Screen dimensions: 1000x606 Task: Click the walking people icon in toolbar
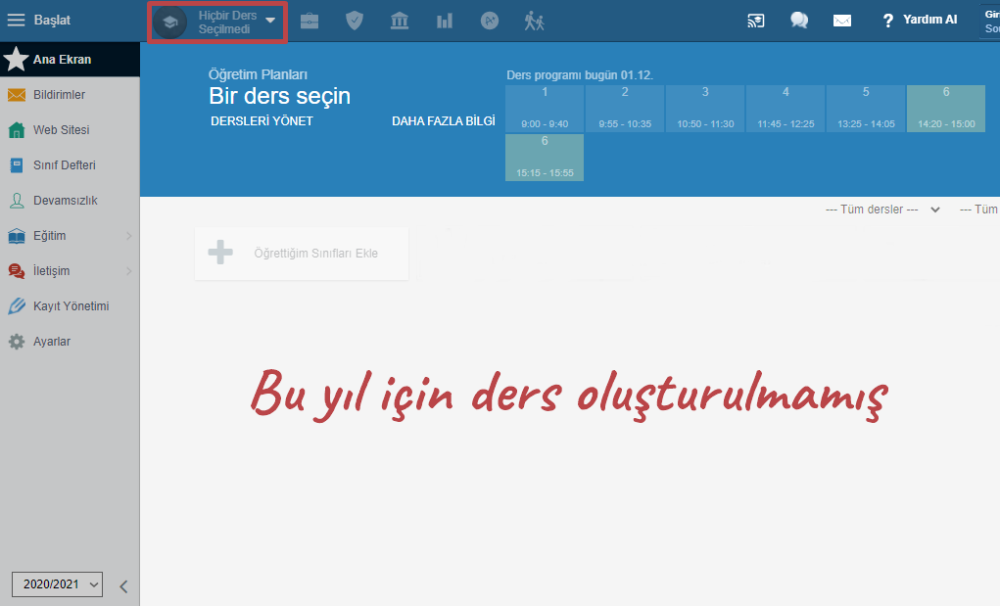534,21
